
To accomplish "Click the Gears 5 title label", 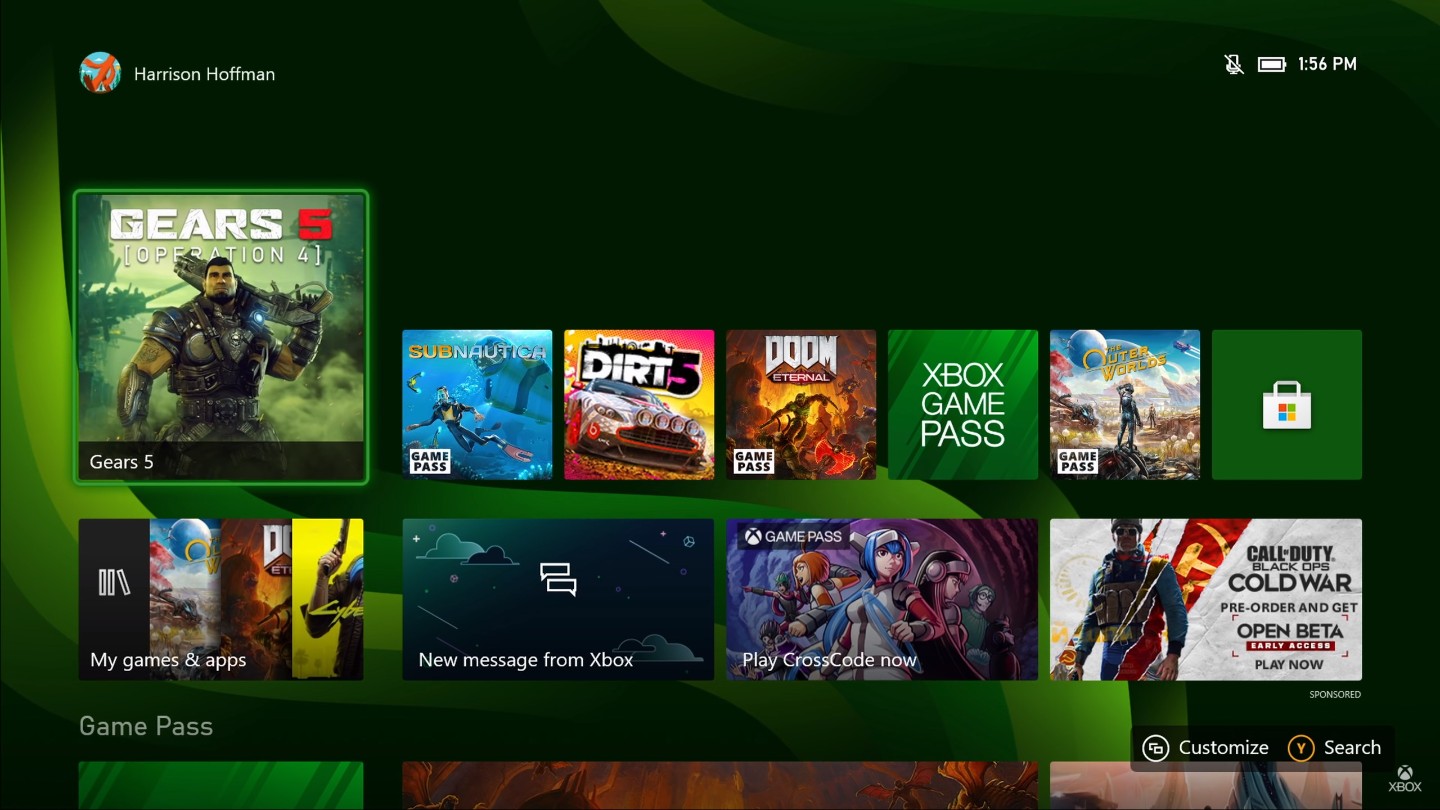I will click(122, 462).
